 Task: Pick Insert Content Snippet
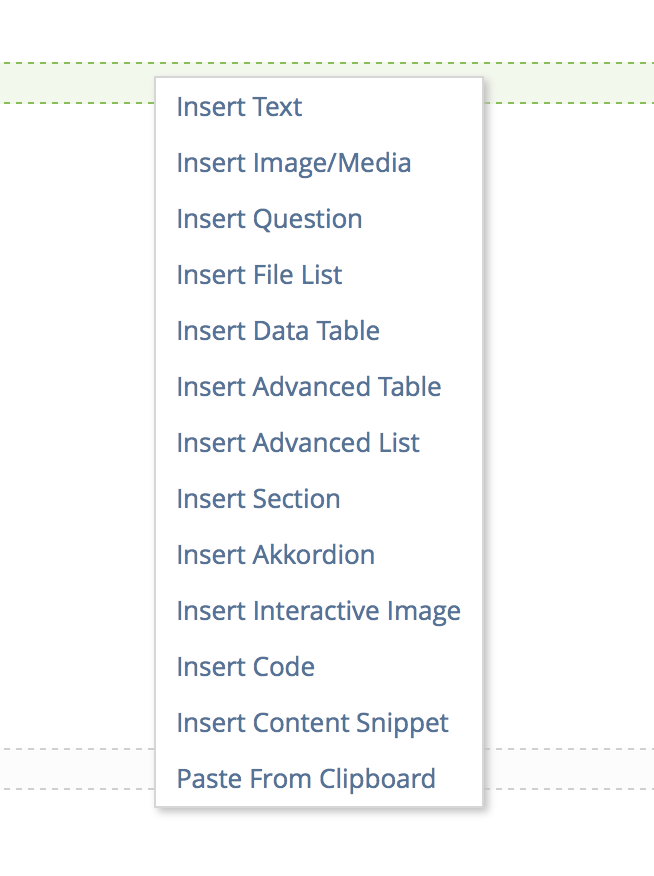pyautogui.click(x=312, y=723)
